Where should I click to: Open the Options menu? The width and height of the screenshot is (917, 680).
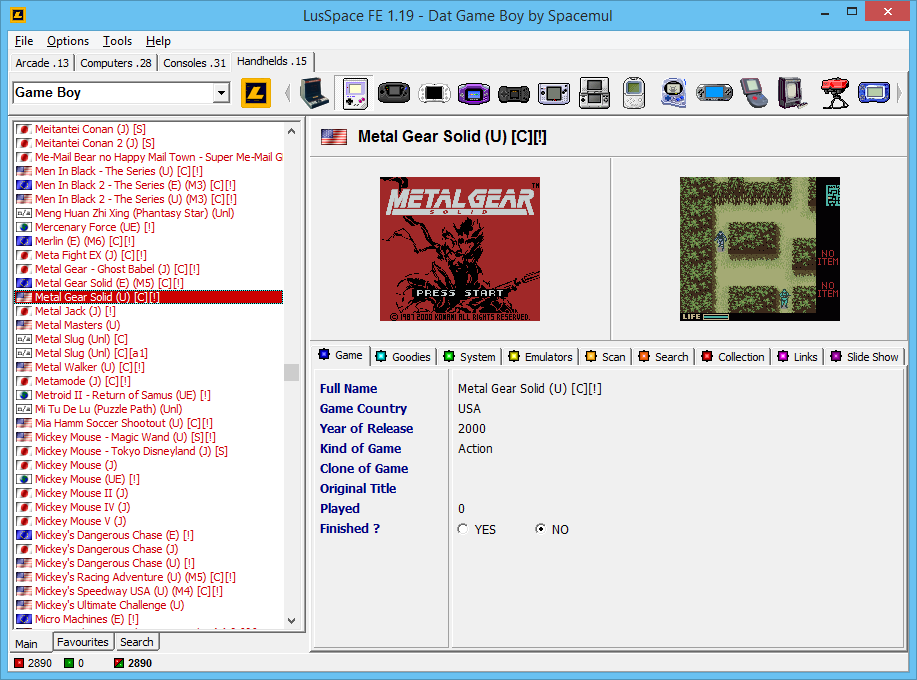click(68, 41)
